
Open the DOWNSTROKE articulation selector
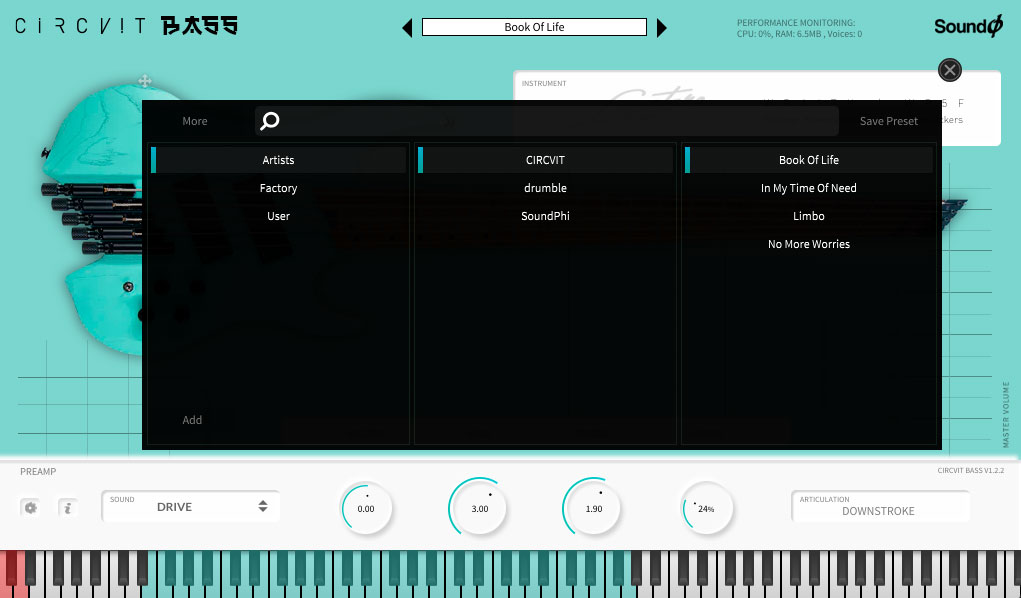[879, 507]
